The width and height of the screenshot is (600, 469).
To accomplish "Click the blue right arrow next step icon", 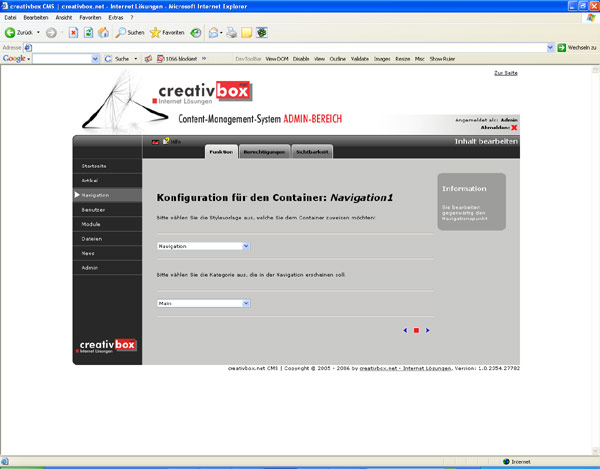I will pyautogui.click(x=428, y=329).
